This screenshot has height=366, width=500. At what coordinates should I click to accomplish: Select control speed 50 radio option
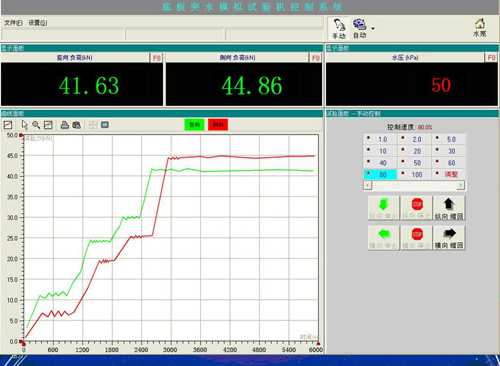click(414, 163)
